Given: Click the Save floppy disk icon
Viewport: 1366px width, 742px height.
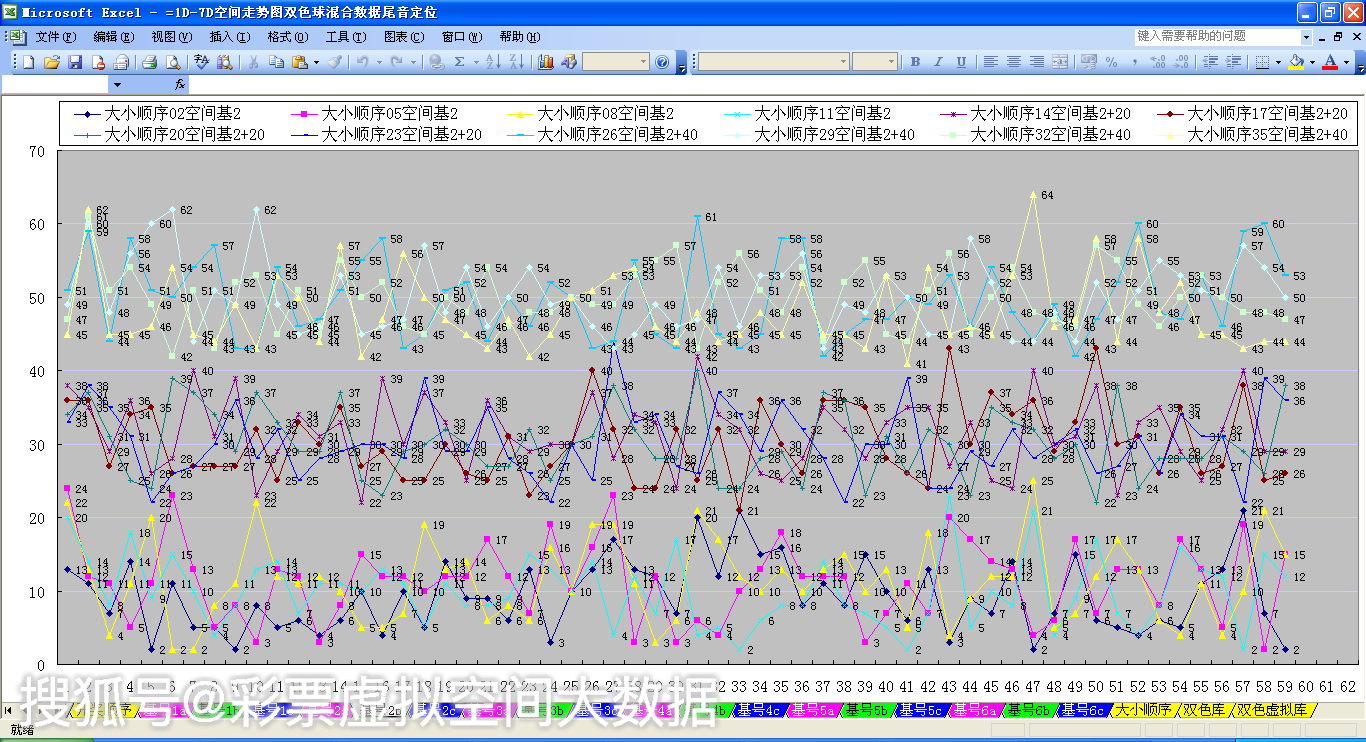Looking at the screenshot, I should pos(75,62).
